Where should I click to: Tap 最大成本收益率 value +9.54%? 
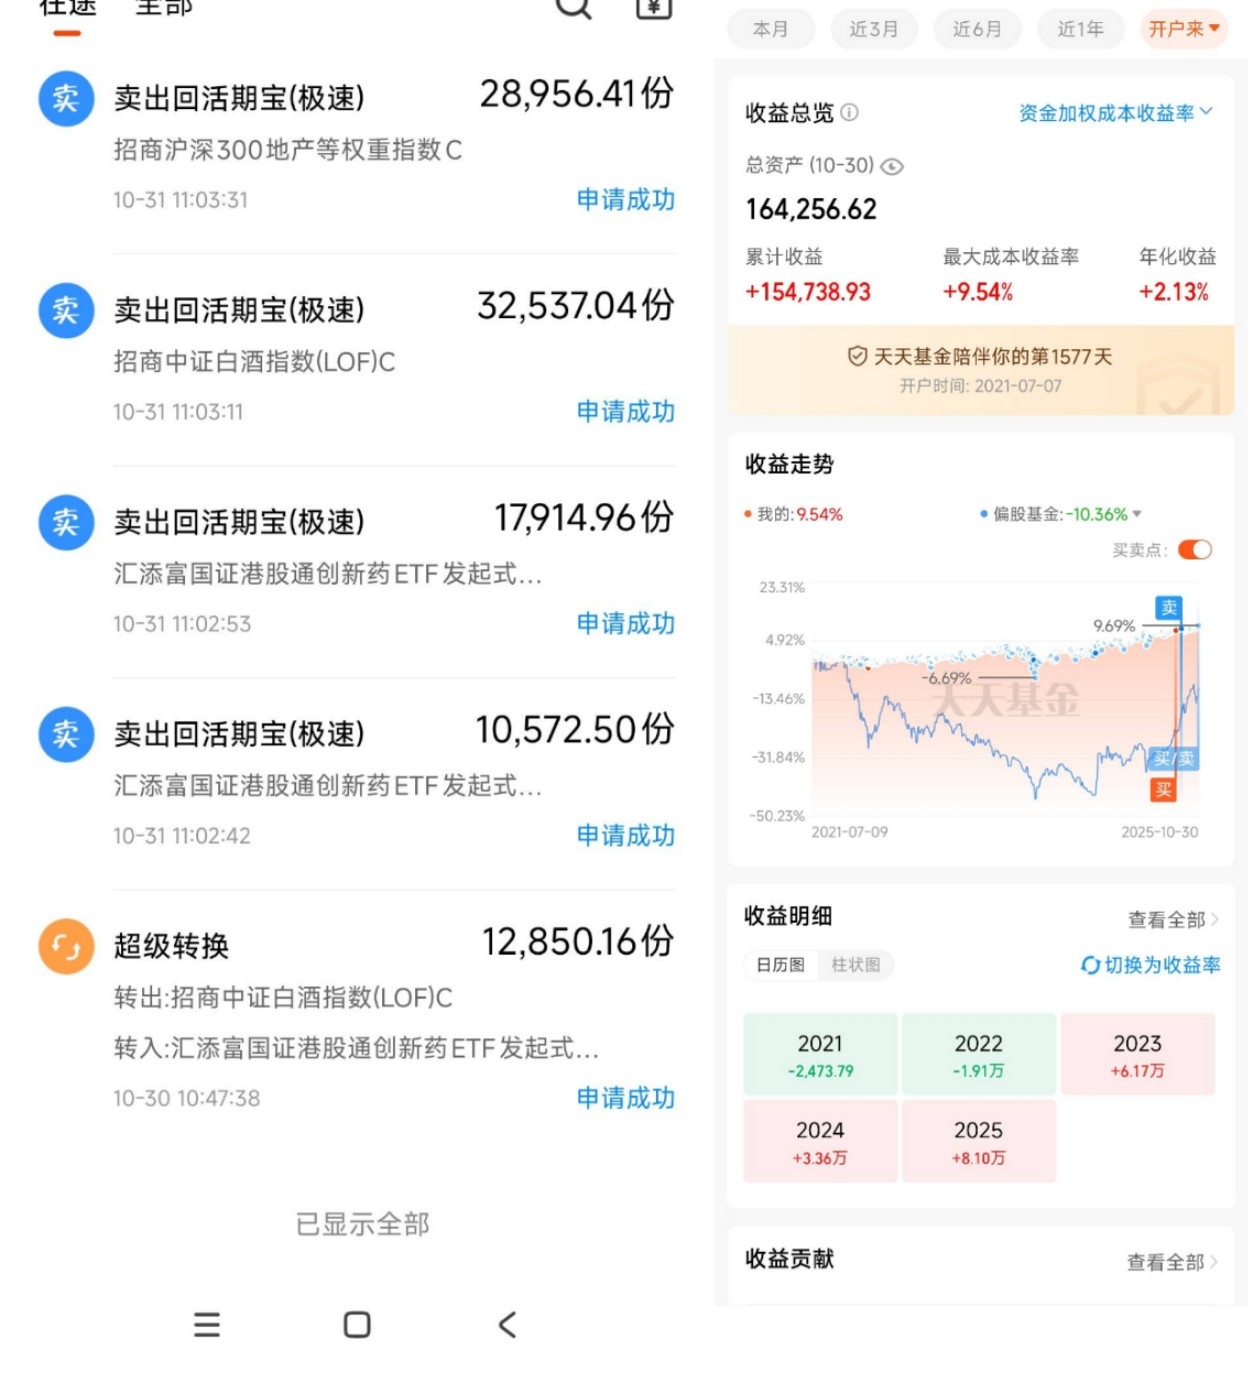tap(978, 292)
